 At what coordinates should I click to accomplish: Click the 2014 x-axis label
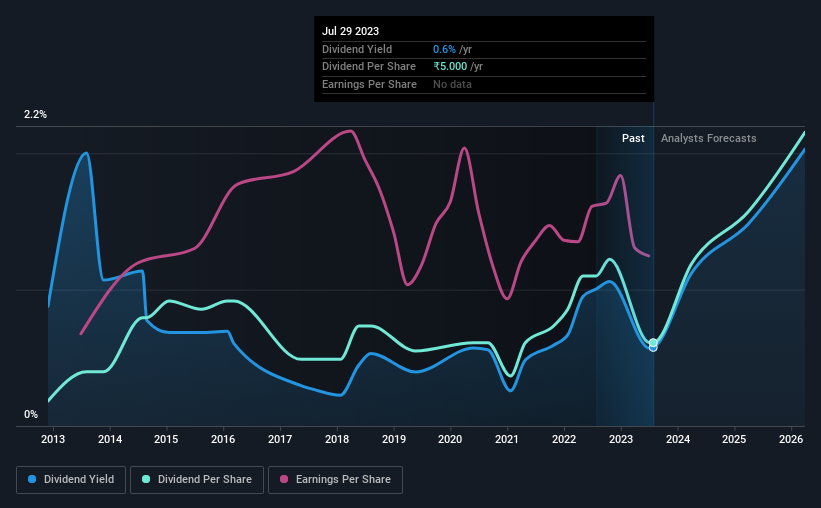[x=110, y=439]
